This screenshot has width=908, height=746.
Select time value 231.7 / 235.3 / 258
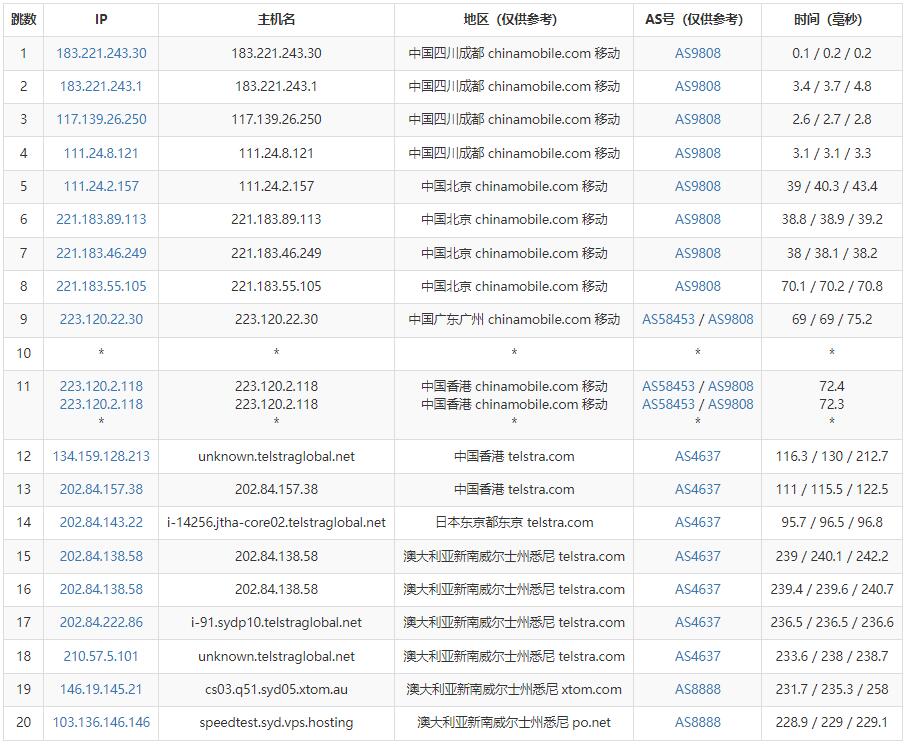click(x=832, y=689)
